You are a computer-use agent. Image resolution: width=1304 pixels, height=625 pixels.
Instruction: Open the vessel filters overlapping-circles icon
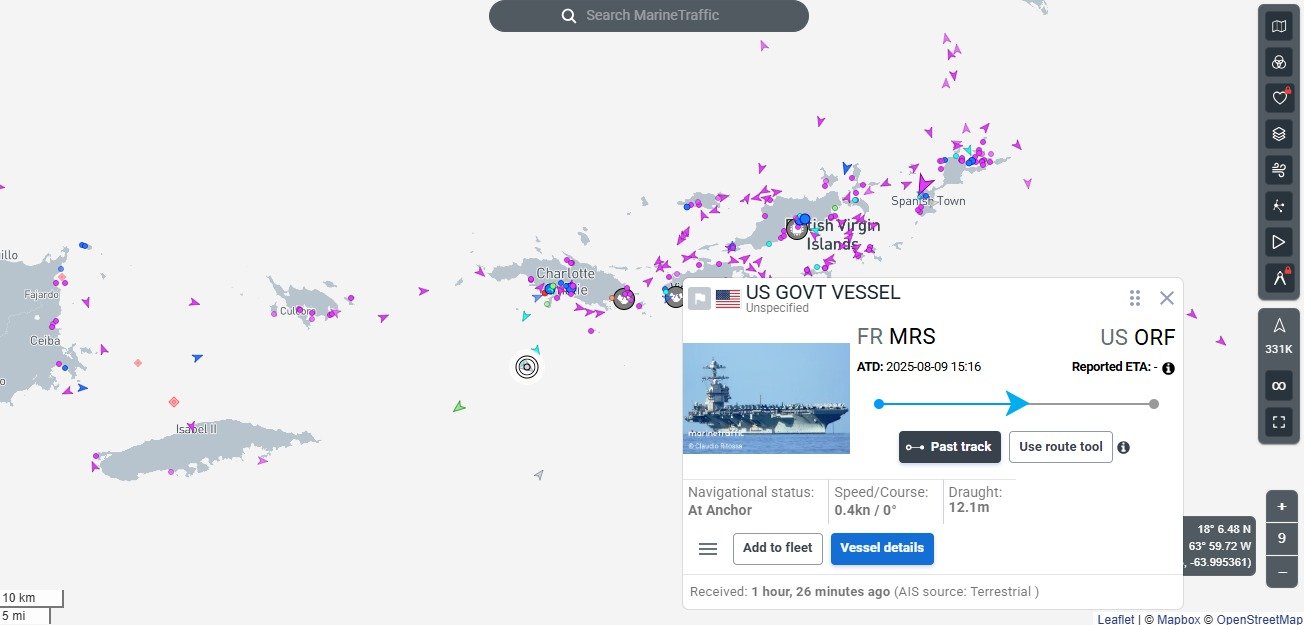(1278, 62)
